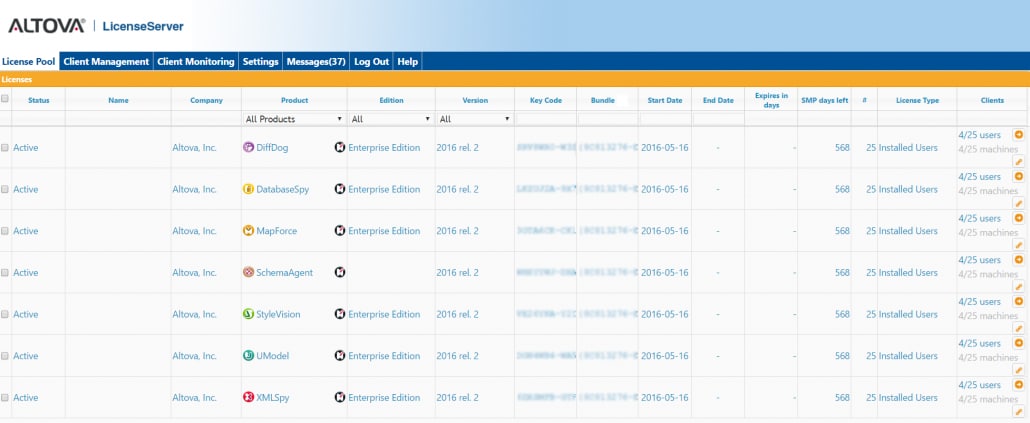
Task: Click orange arrow icon in DiffDog clients cell
Action: 1019,135
